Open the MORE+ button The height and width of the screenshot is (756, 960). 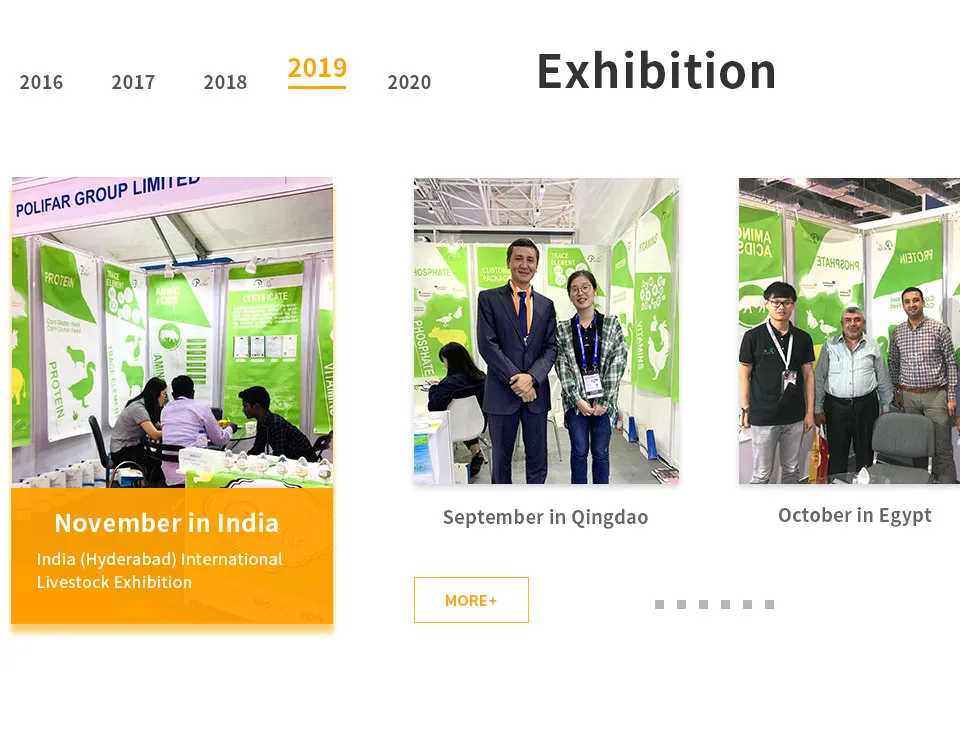pyautogui.click(x=471, y=600)
